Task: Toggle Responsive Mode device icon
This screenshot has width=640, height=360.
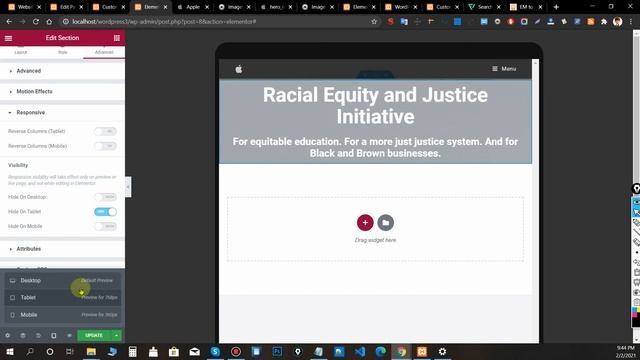Action: (53, 336)
